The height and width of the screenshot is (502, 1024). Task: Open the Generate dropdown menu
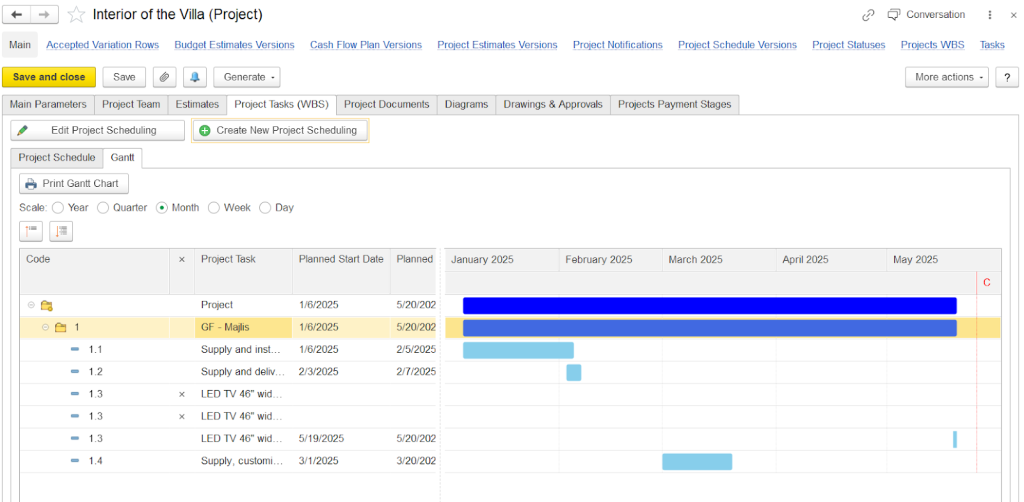246,77
